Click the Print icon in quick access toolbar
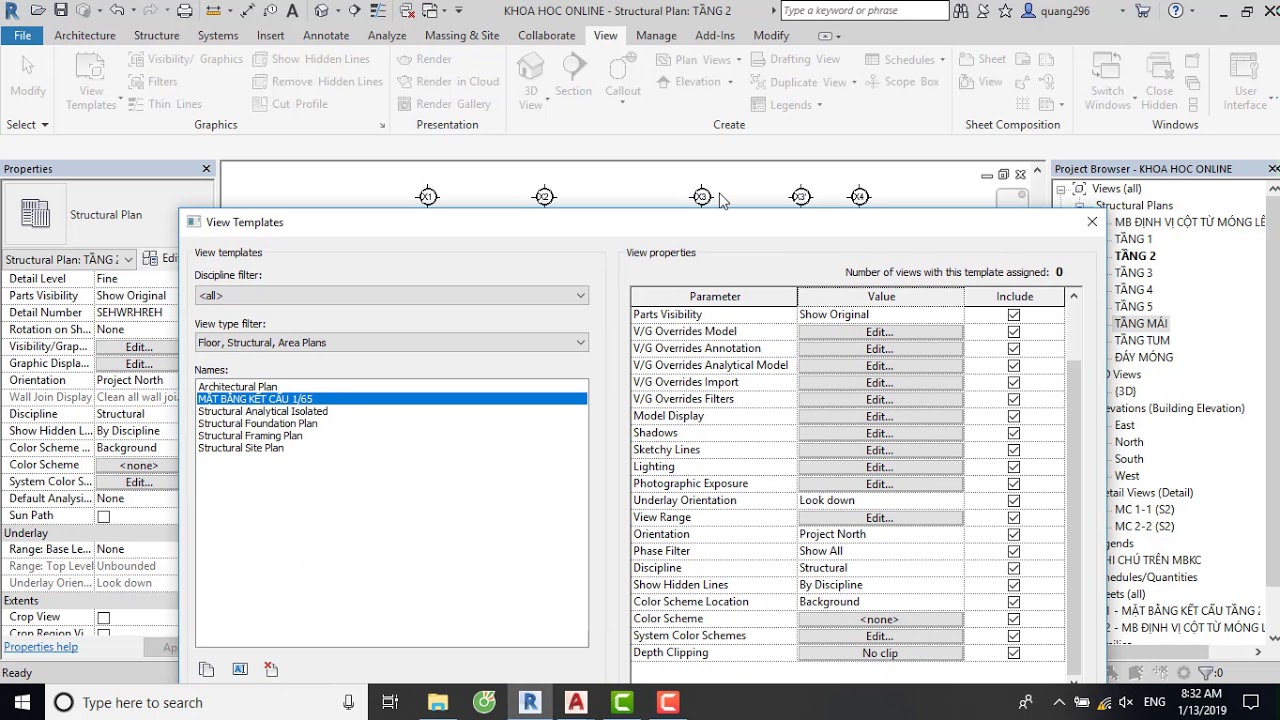This screenshot has height=720, width=1280. 185,11
